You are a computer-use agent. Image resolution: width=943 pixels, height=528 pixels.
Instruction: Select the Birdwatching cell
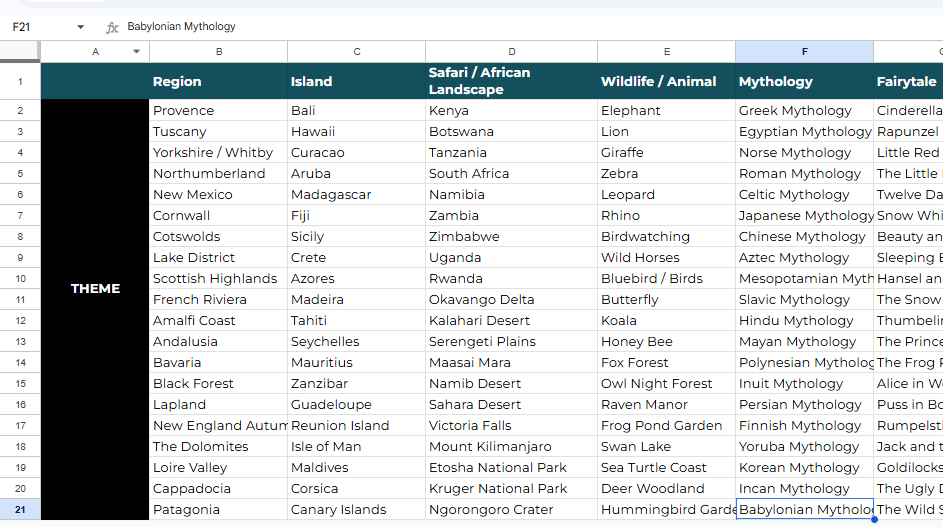click(x=666, y=236)
